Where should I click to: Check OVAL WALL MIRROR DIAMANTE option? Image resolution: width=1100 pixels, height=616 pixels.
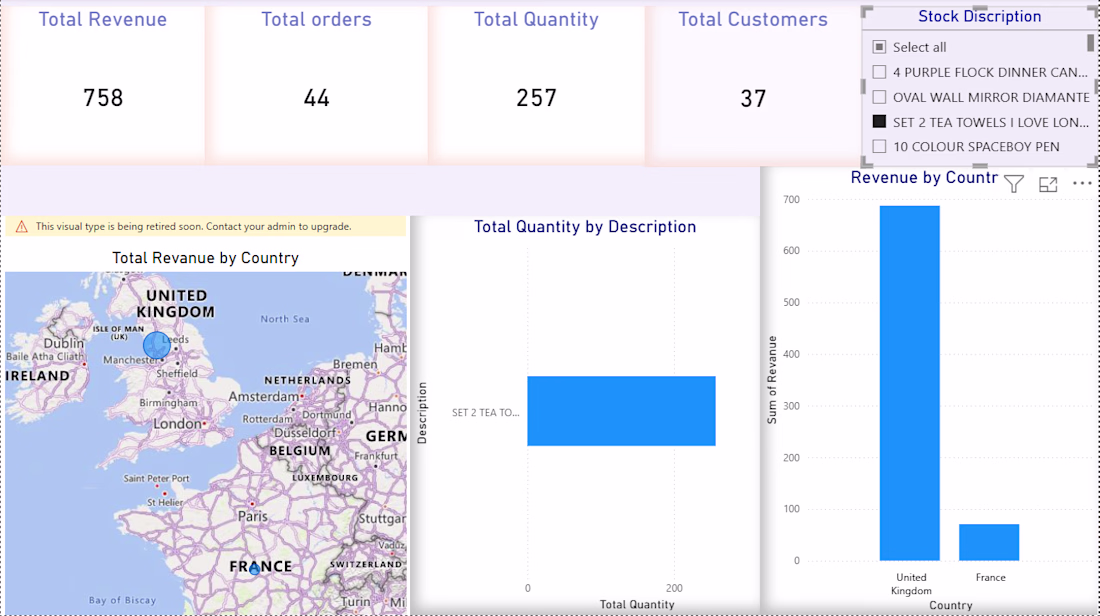point(879,97)
